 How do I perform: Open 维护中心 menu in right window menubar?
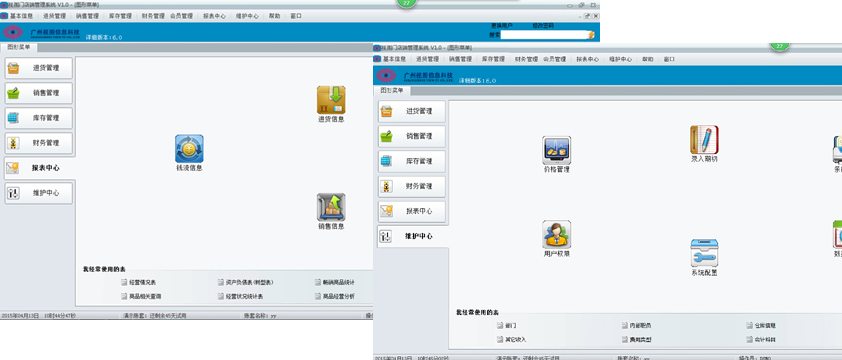coord(620,59)
